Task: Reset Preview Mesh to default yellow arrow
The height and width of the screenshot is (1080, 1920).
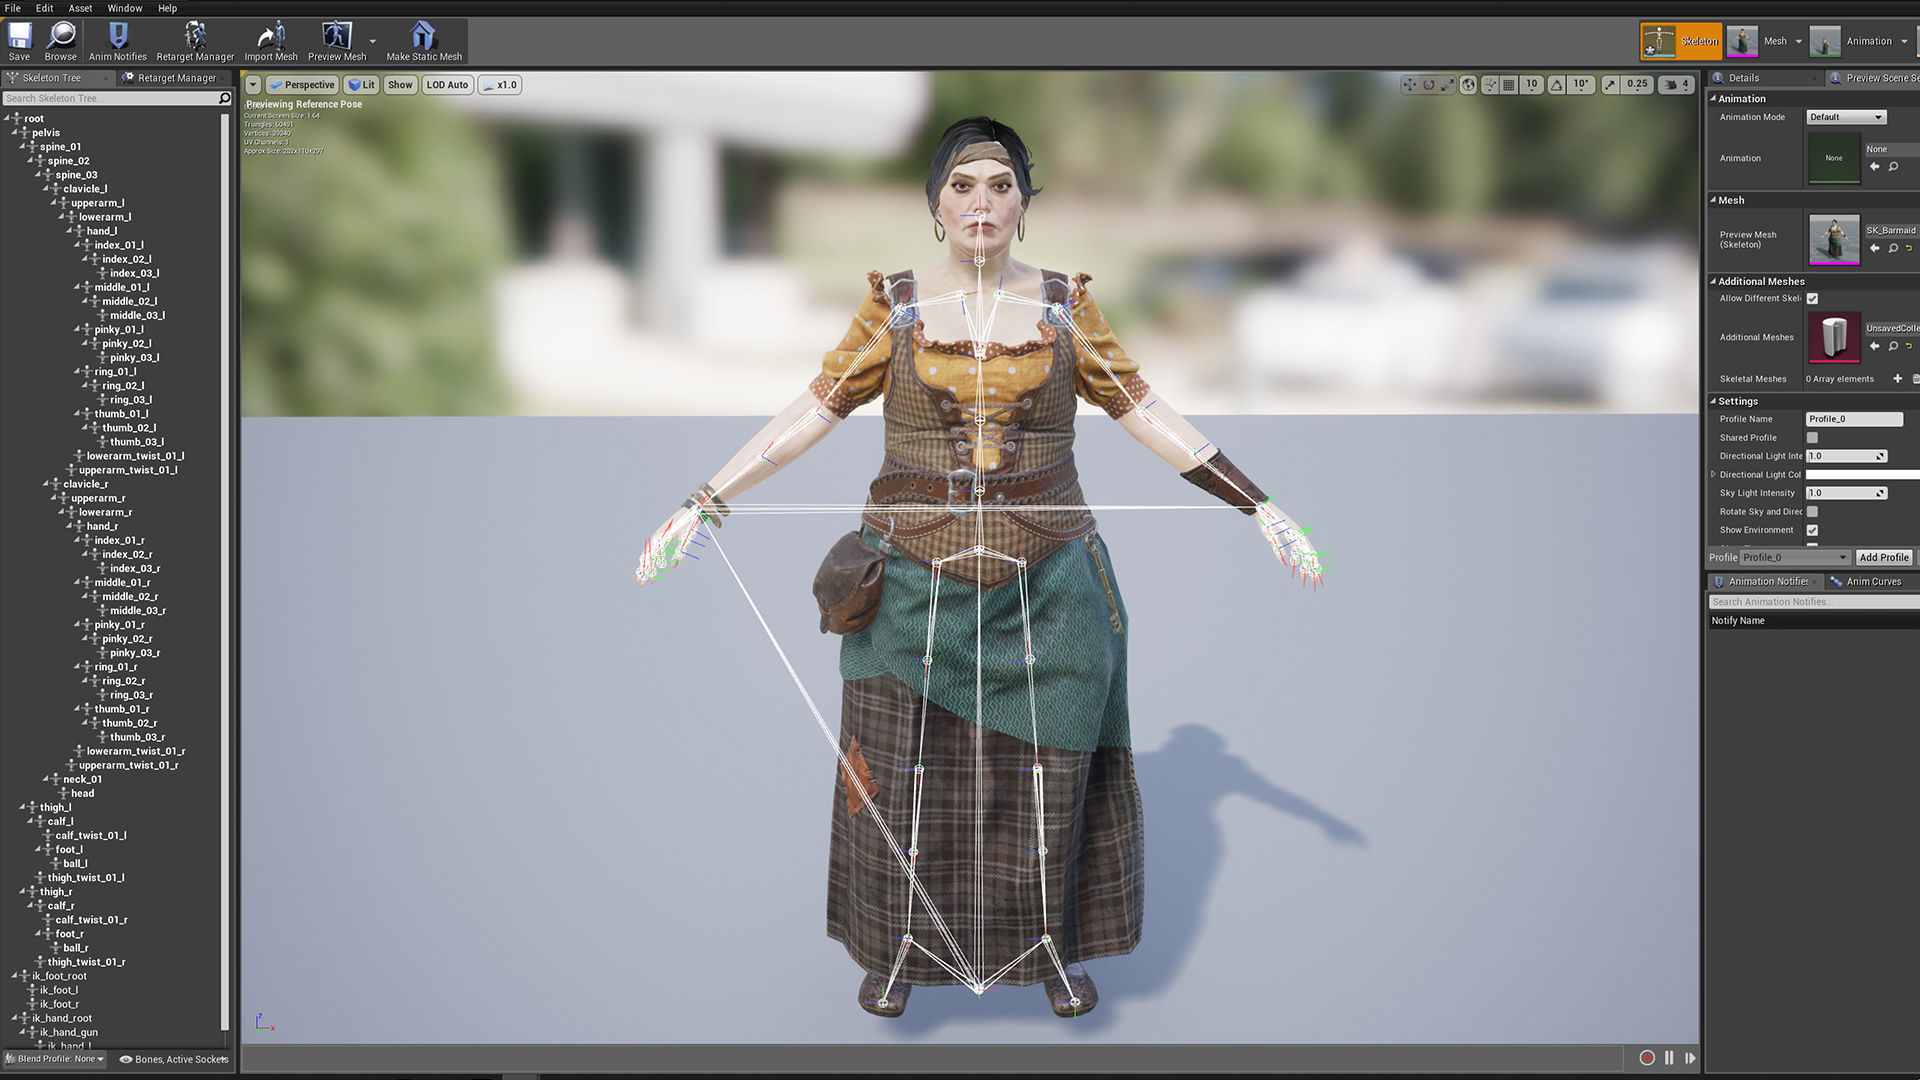Action: click(1909, 248)
